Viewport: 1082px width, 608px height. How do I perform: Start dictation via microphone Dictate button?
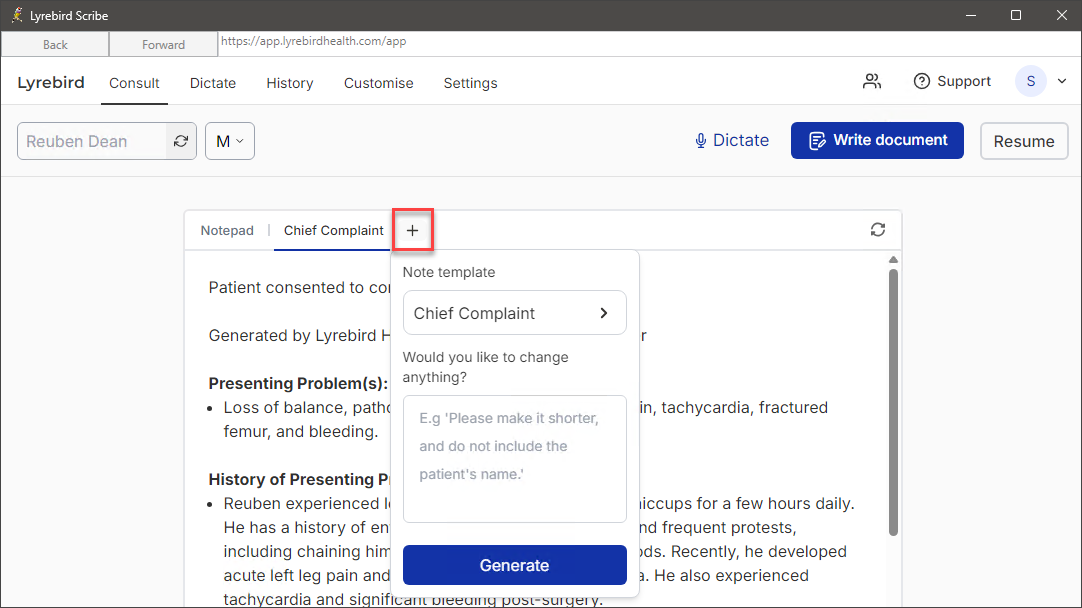tap(731, 140)
